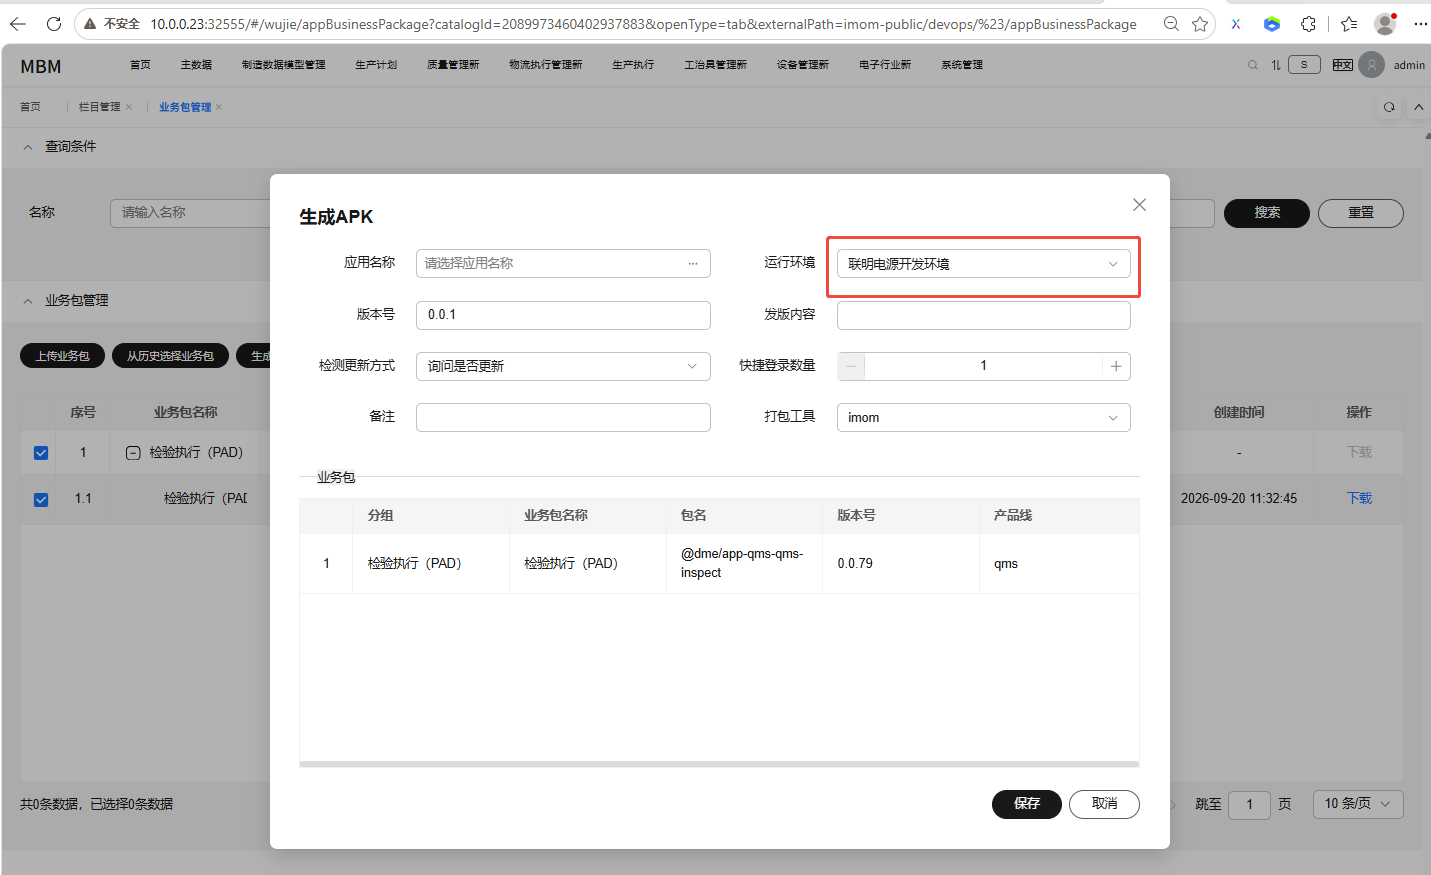Click the 保存 button
Image resolution: width=1431 pixels, height=875 pixels.
coord(1026,804)
